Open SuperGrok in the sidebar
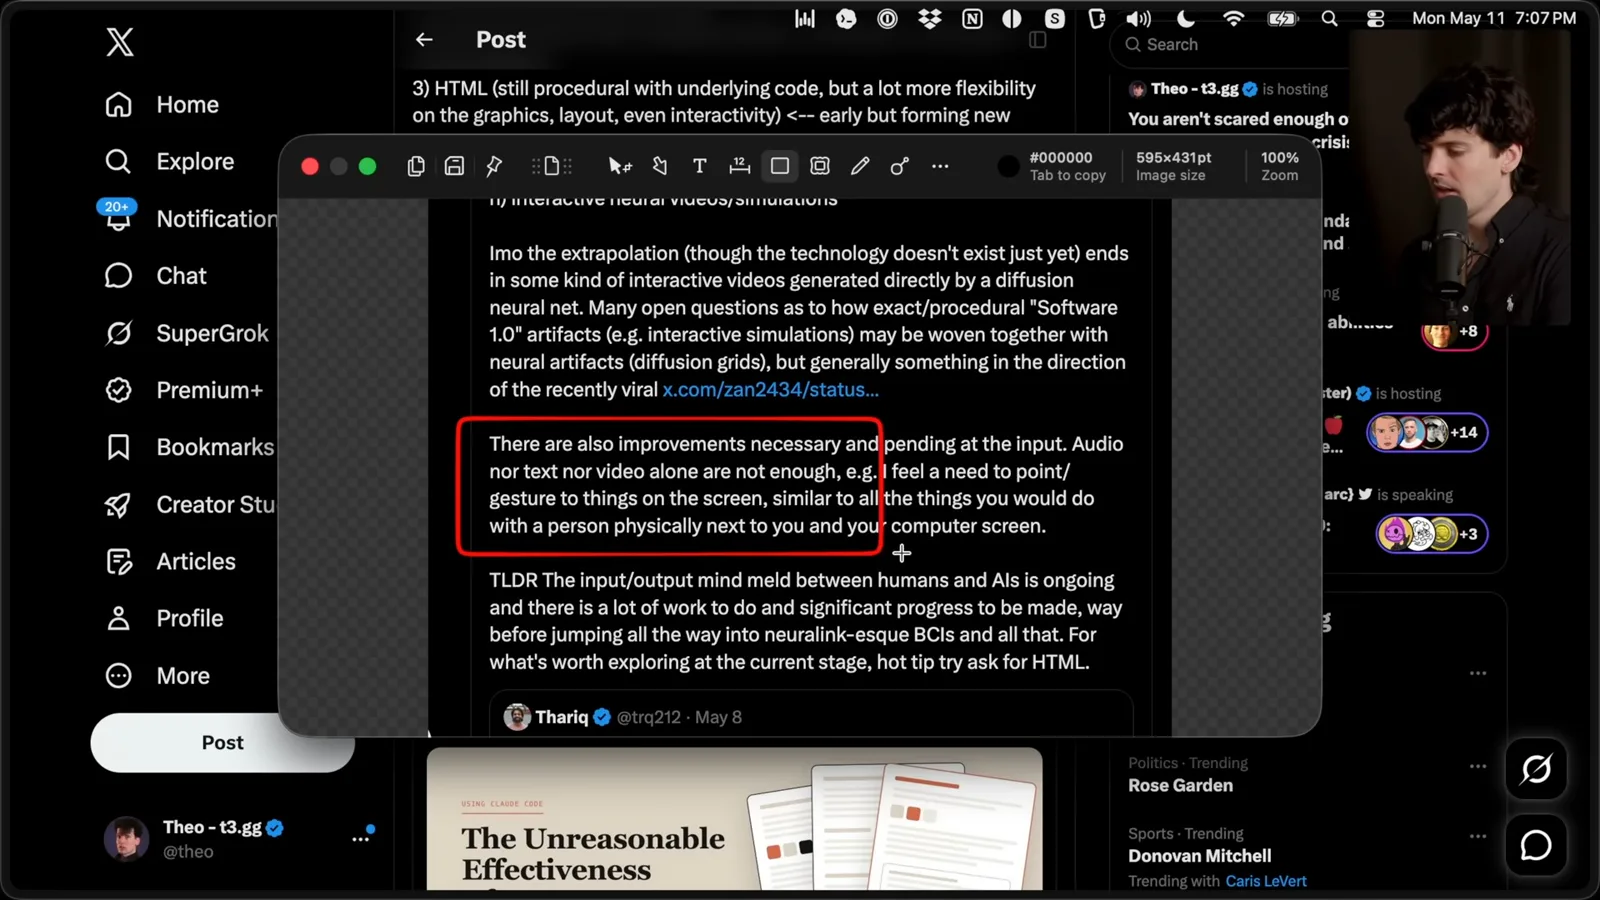 (187, 333)
